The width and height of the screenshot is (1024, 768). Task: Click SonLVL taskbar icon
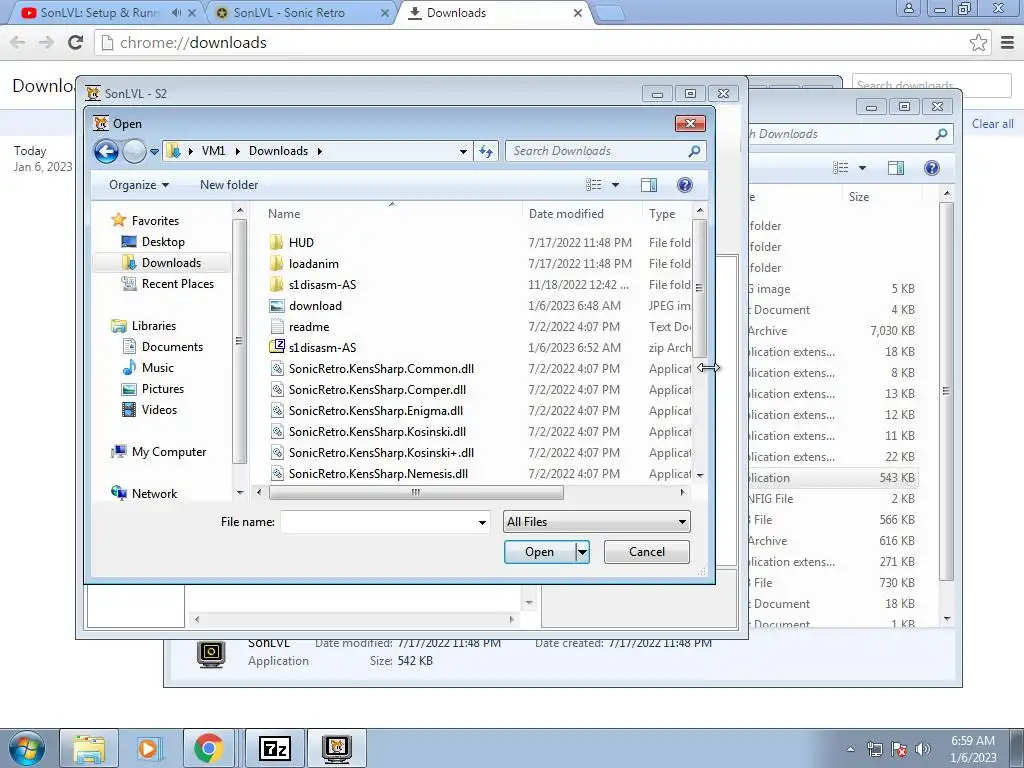(x=337, y=748)
